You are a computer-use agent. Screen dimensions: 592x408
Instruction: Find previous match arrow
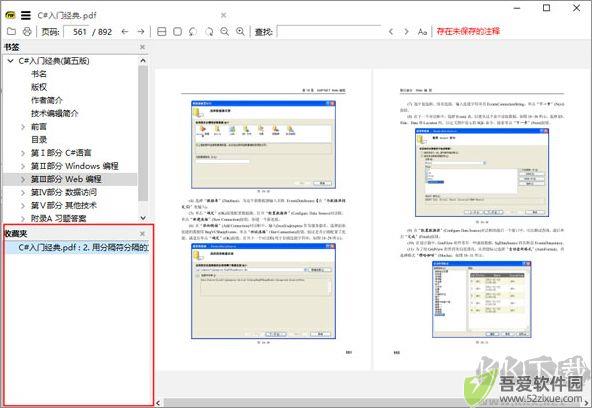point(391,32)
